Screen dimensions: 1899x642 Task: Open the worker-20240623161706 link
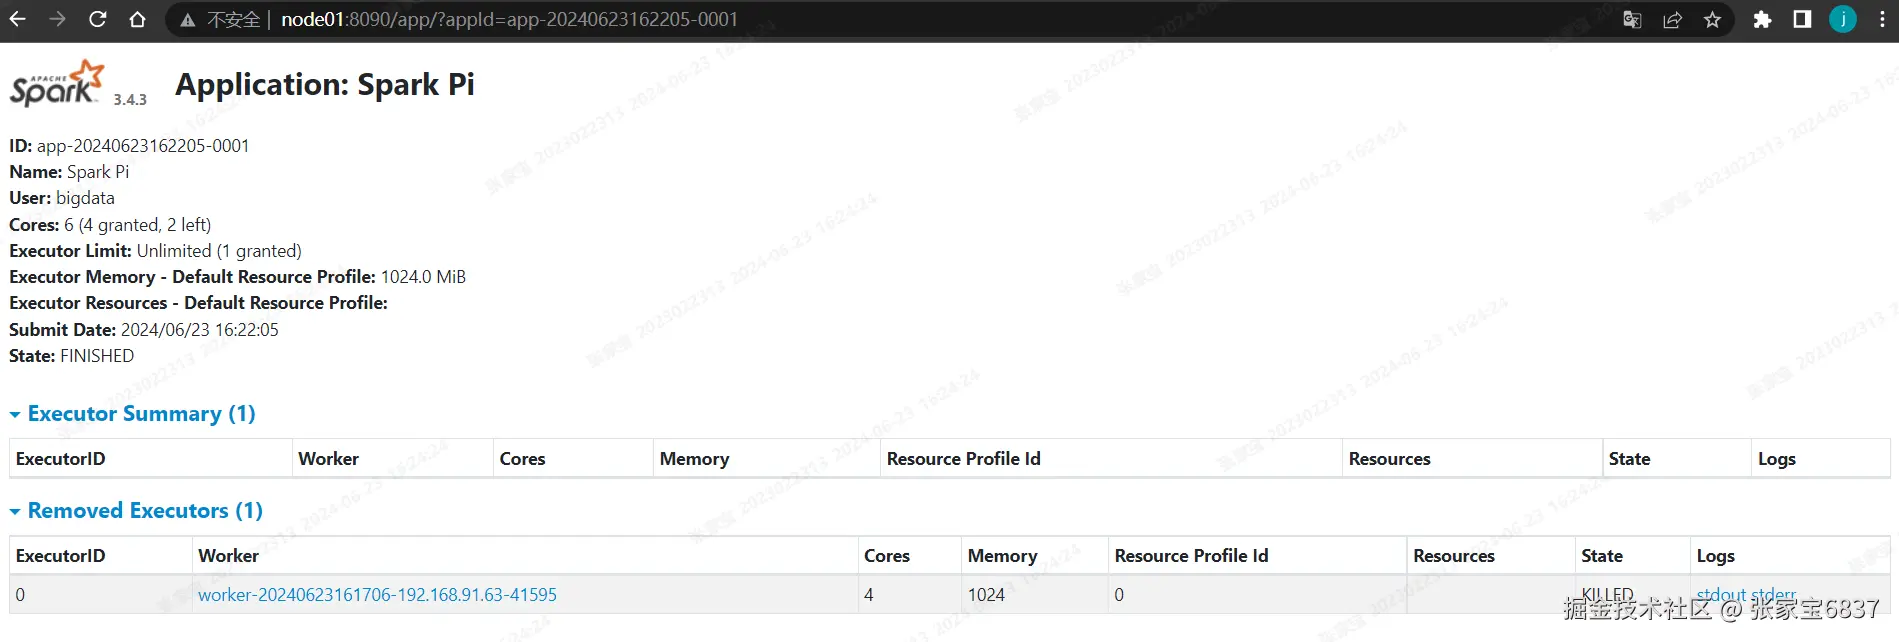coord(377,595)
